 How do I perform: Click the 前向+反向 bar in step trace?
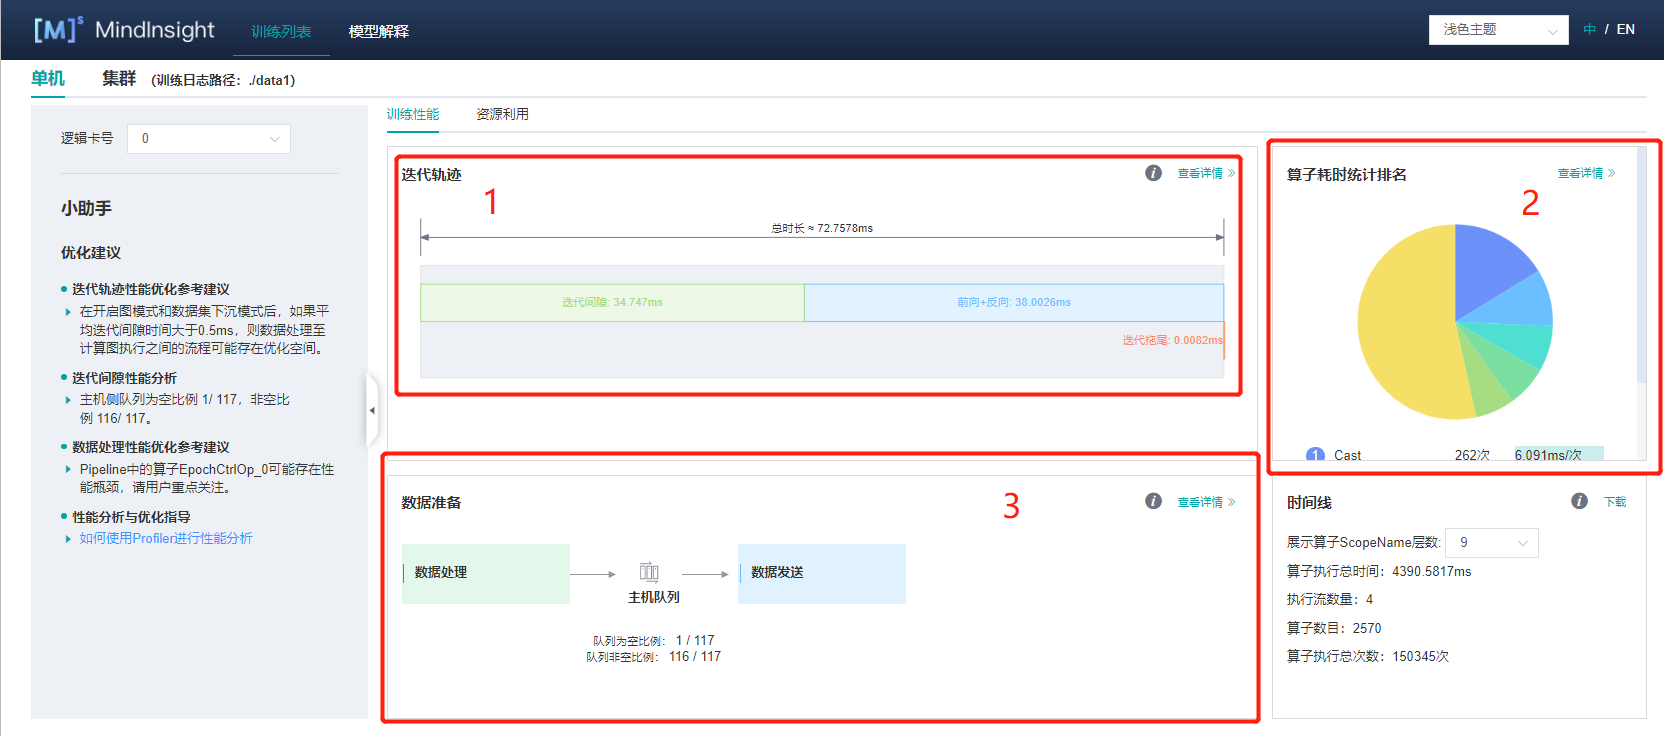(x=1013, y=302)
